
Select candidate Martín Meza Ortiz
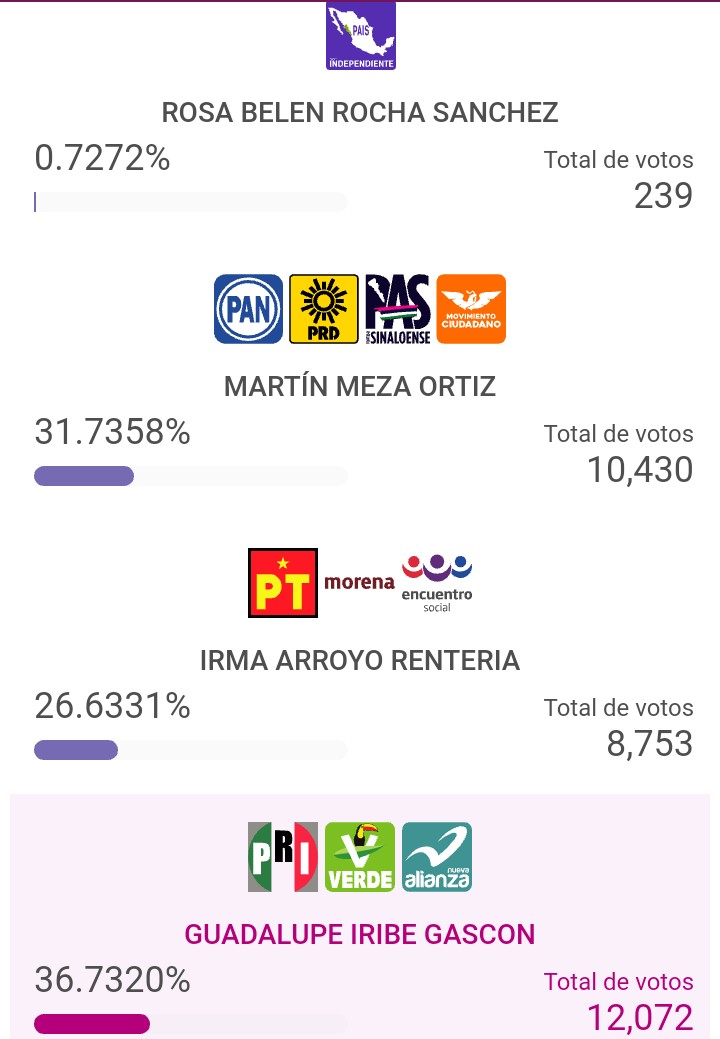360,386
